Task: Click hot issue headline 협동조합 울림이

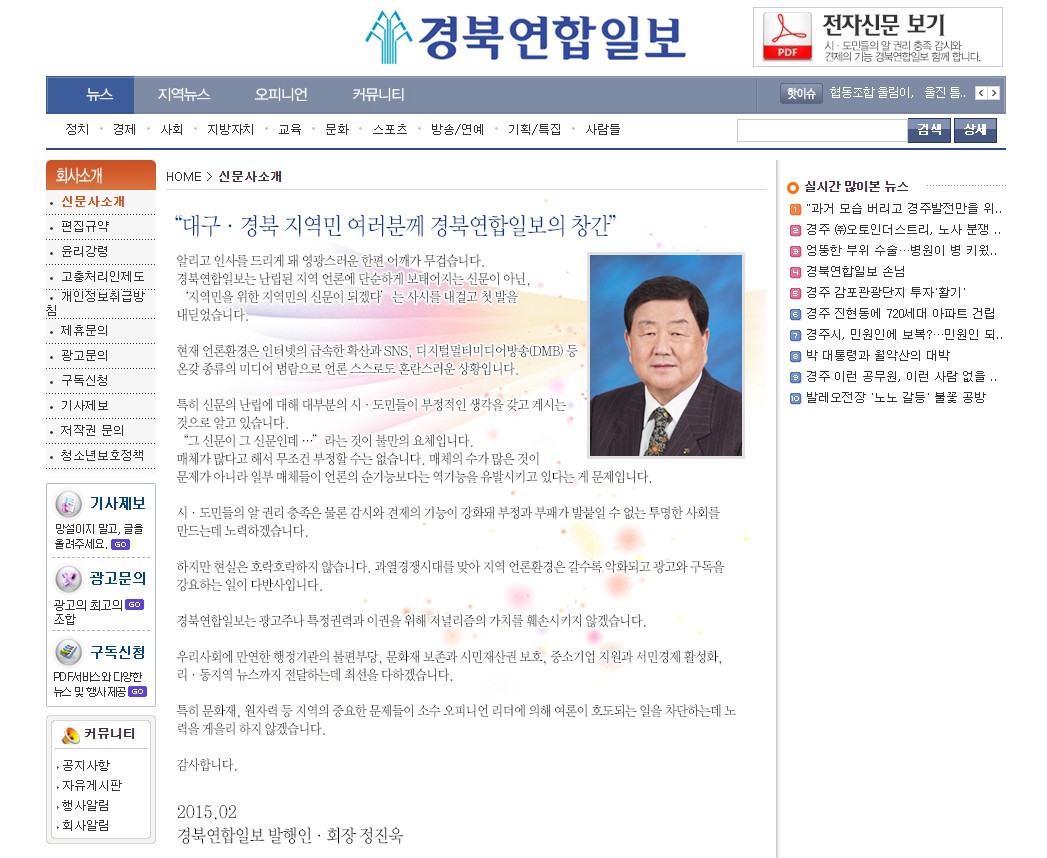Action: click(871, 93)
